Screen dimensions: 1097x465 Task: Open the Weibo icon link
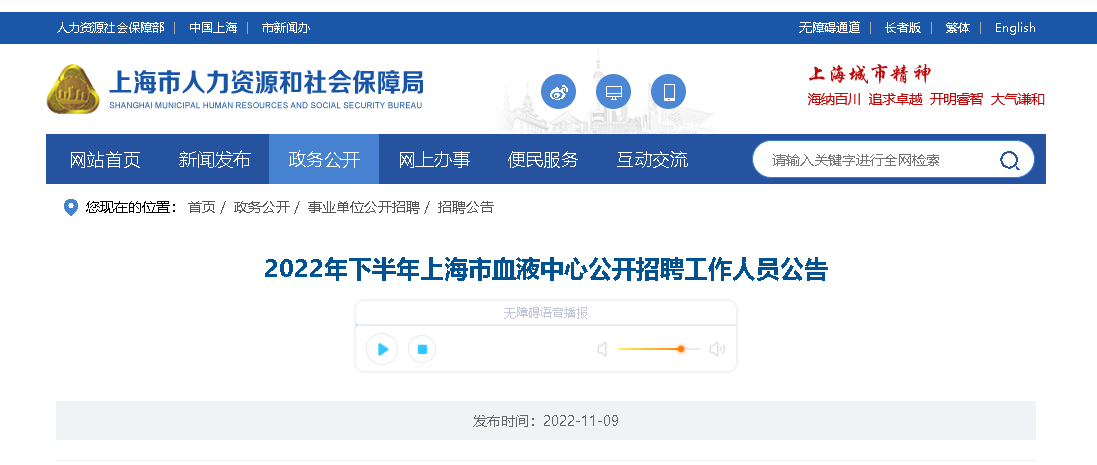coord(559,93)
